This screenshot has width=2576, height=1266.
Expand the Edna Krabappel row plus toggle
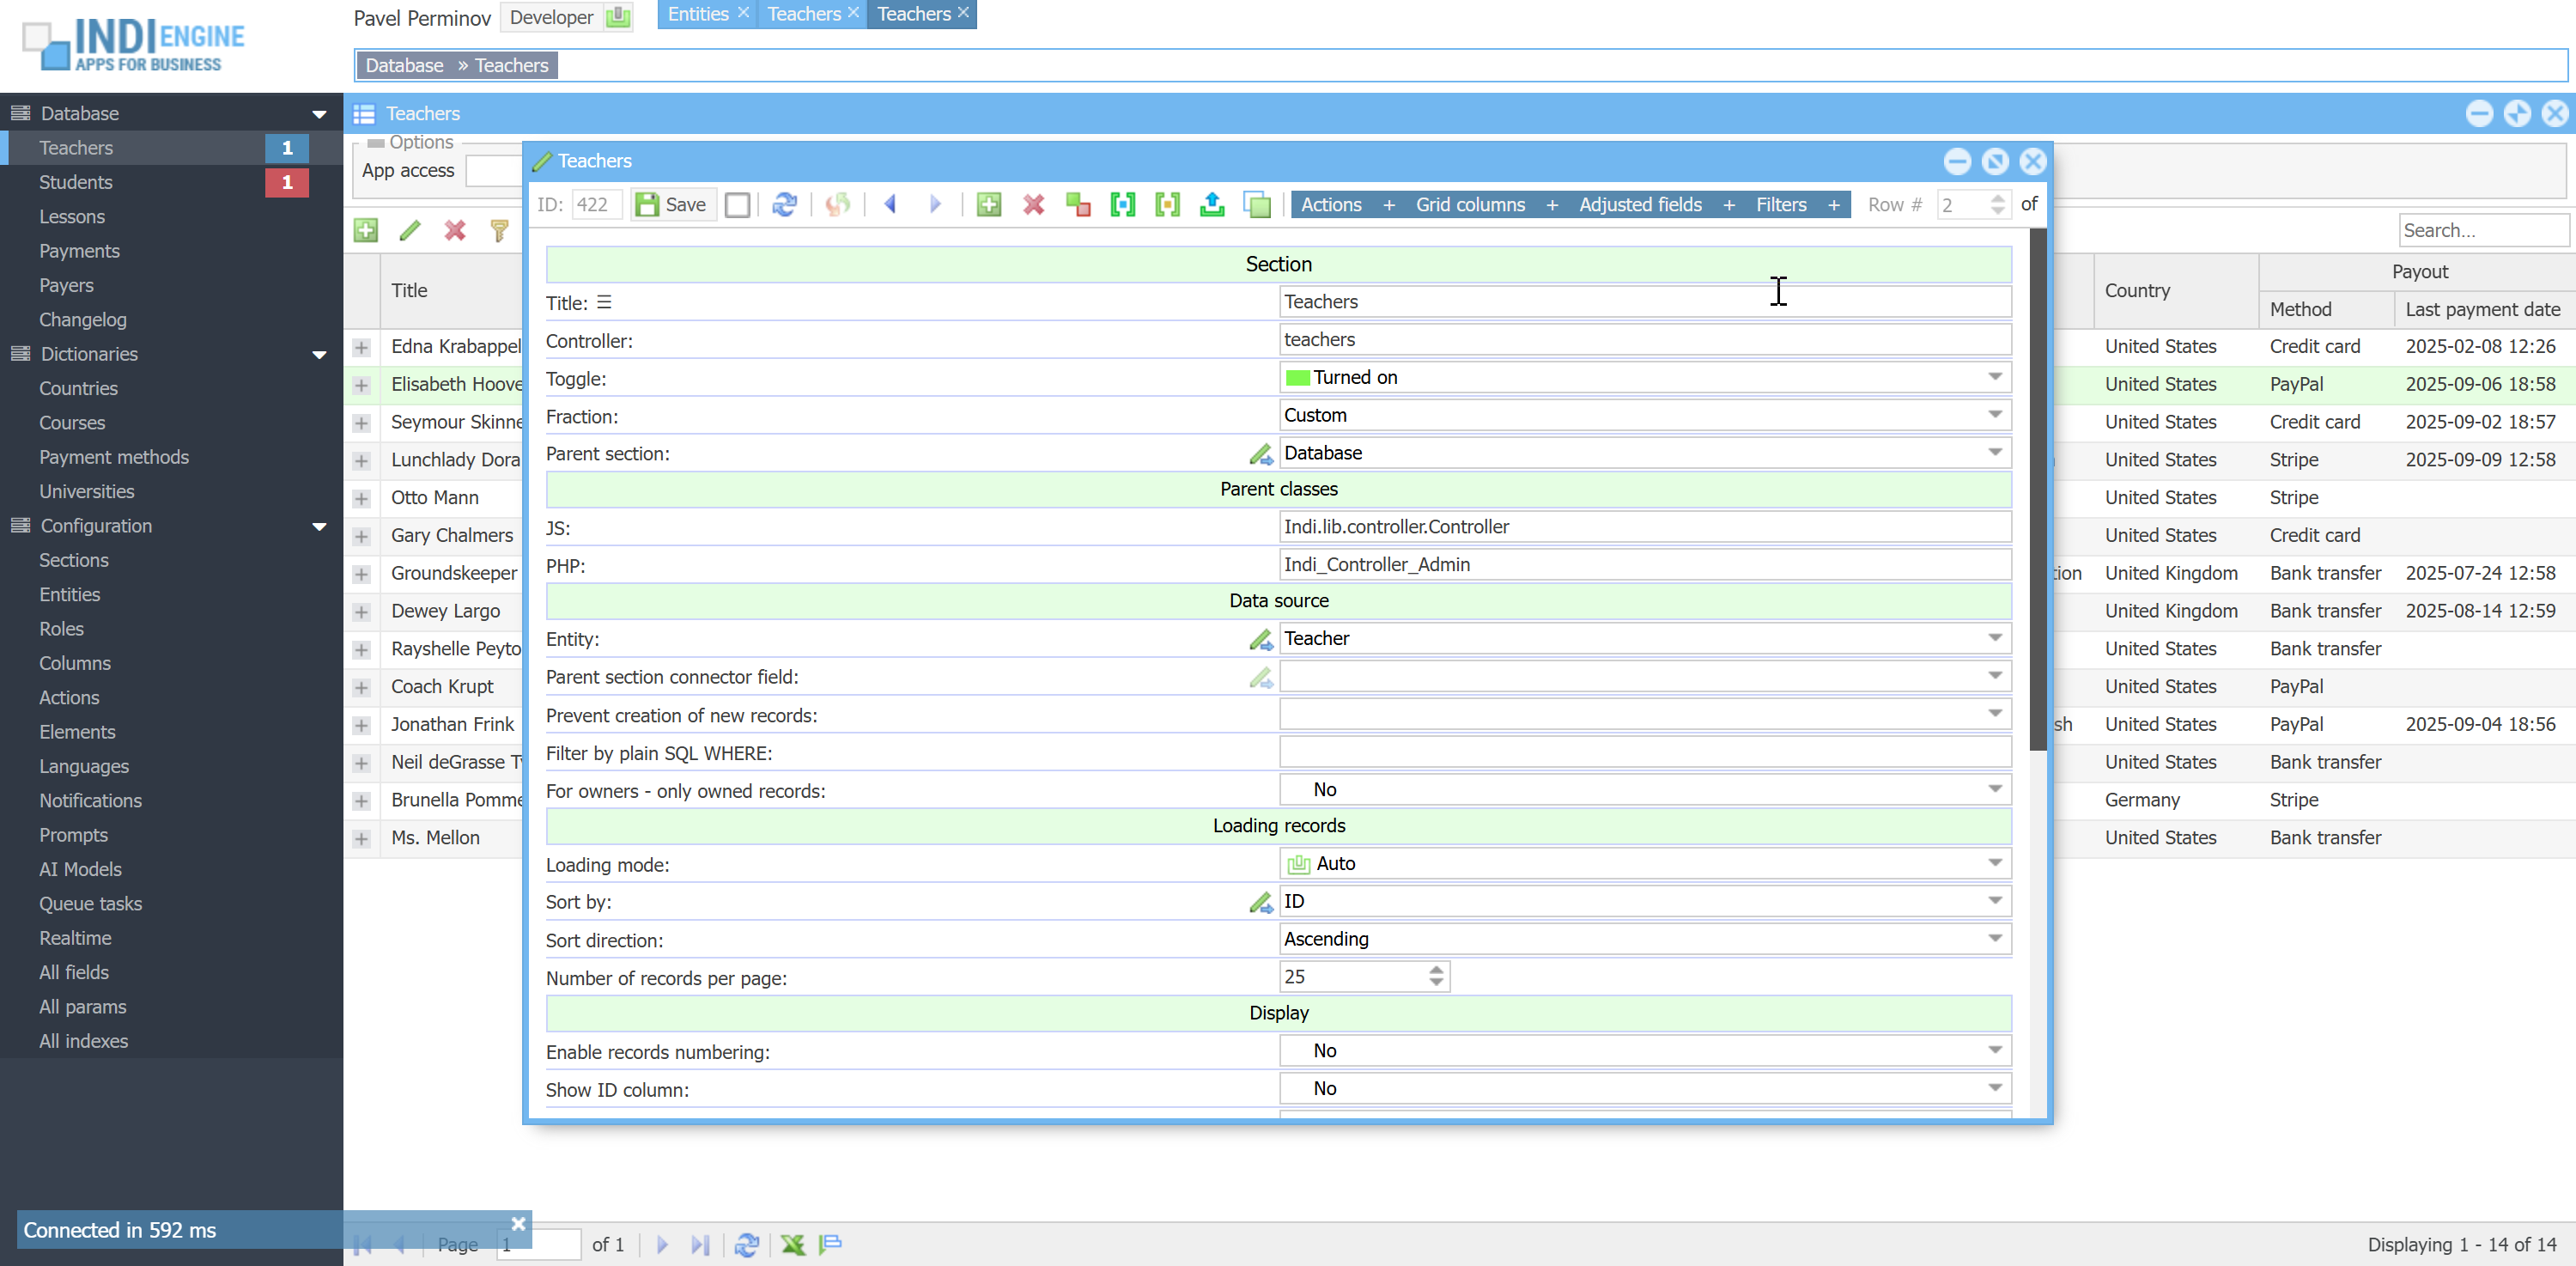[x=361, y=347]
